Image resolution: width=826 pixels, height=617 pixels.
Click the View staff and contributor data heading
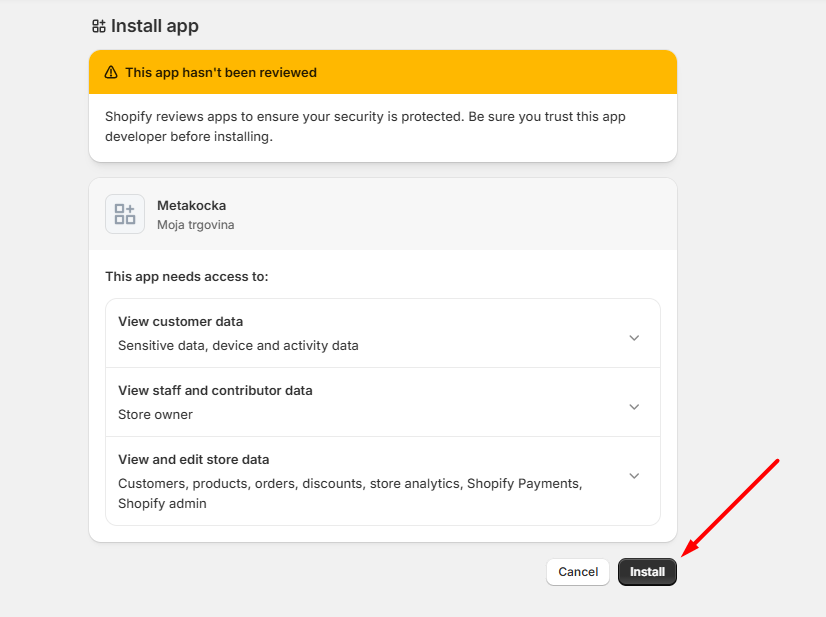[x=215, y=390]
